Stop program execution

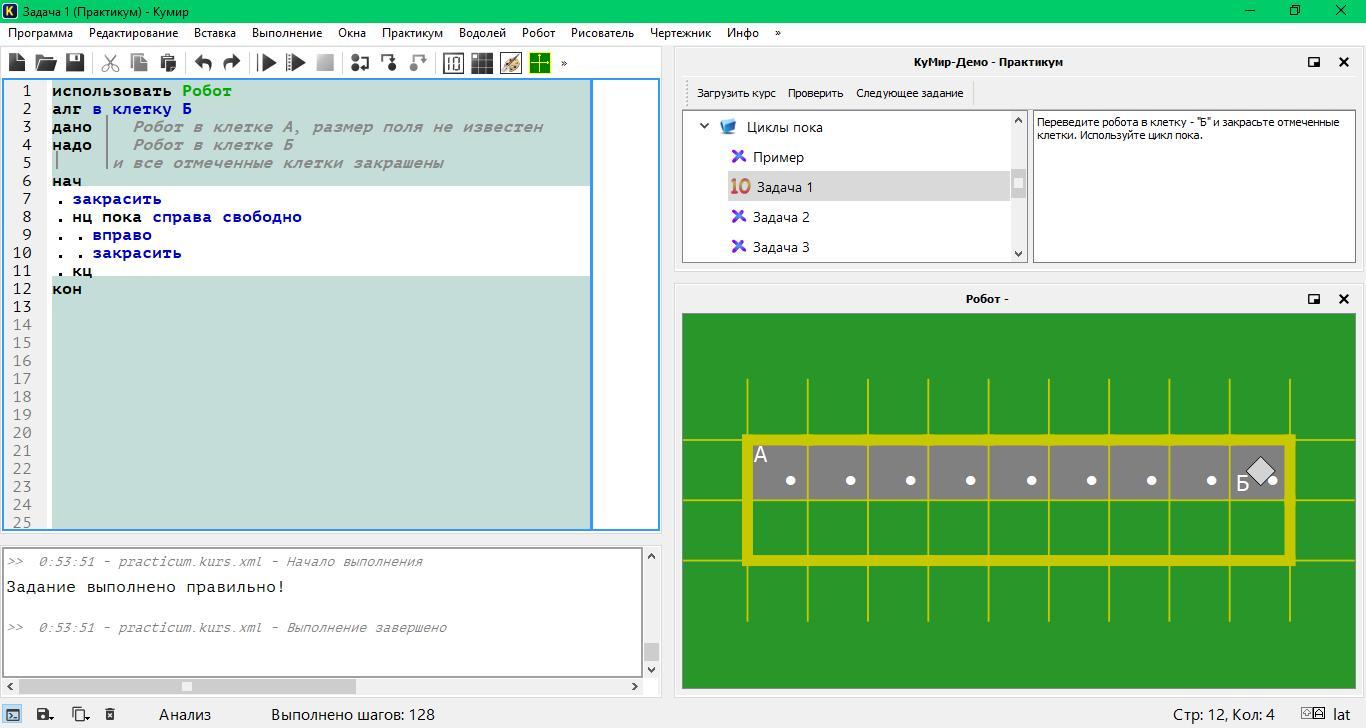click(x=325, y=63)
